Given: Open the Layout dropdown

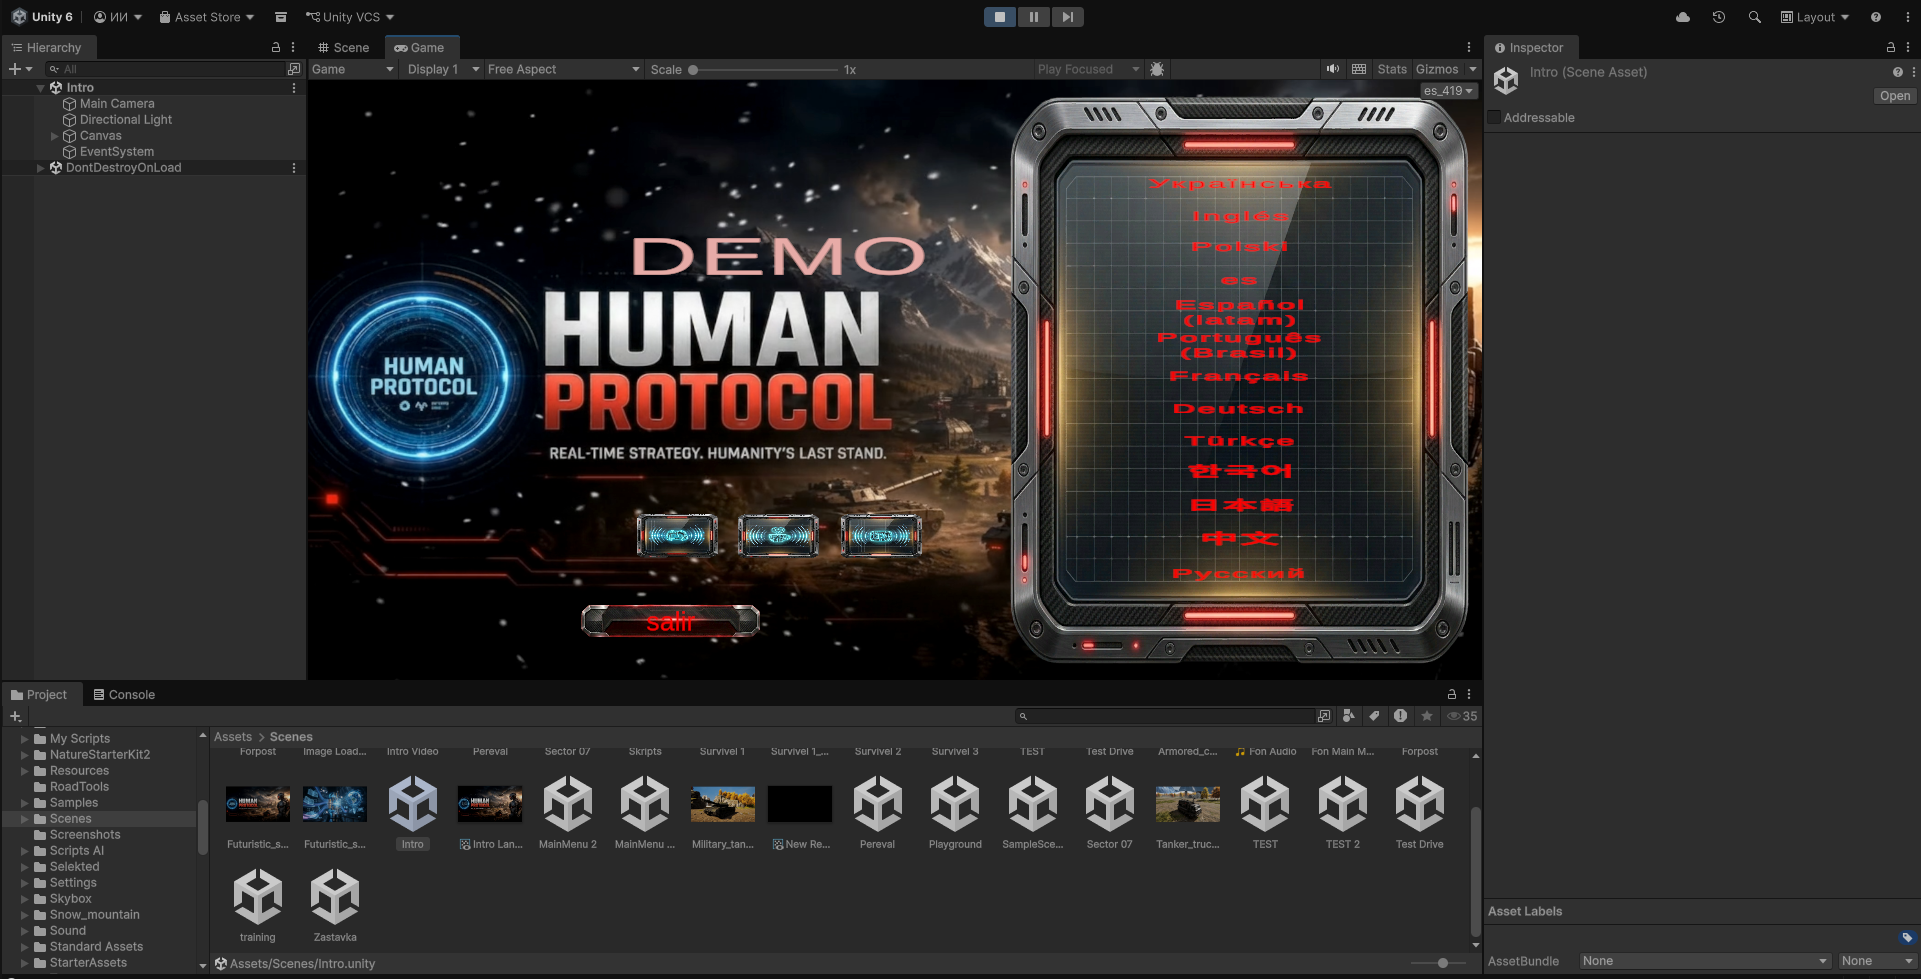Looking at the screenshot, I should (1814, 17).
